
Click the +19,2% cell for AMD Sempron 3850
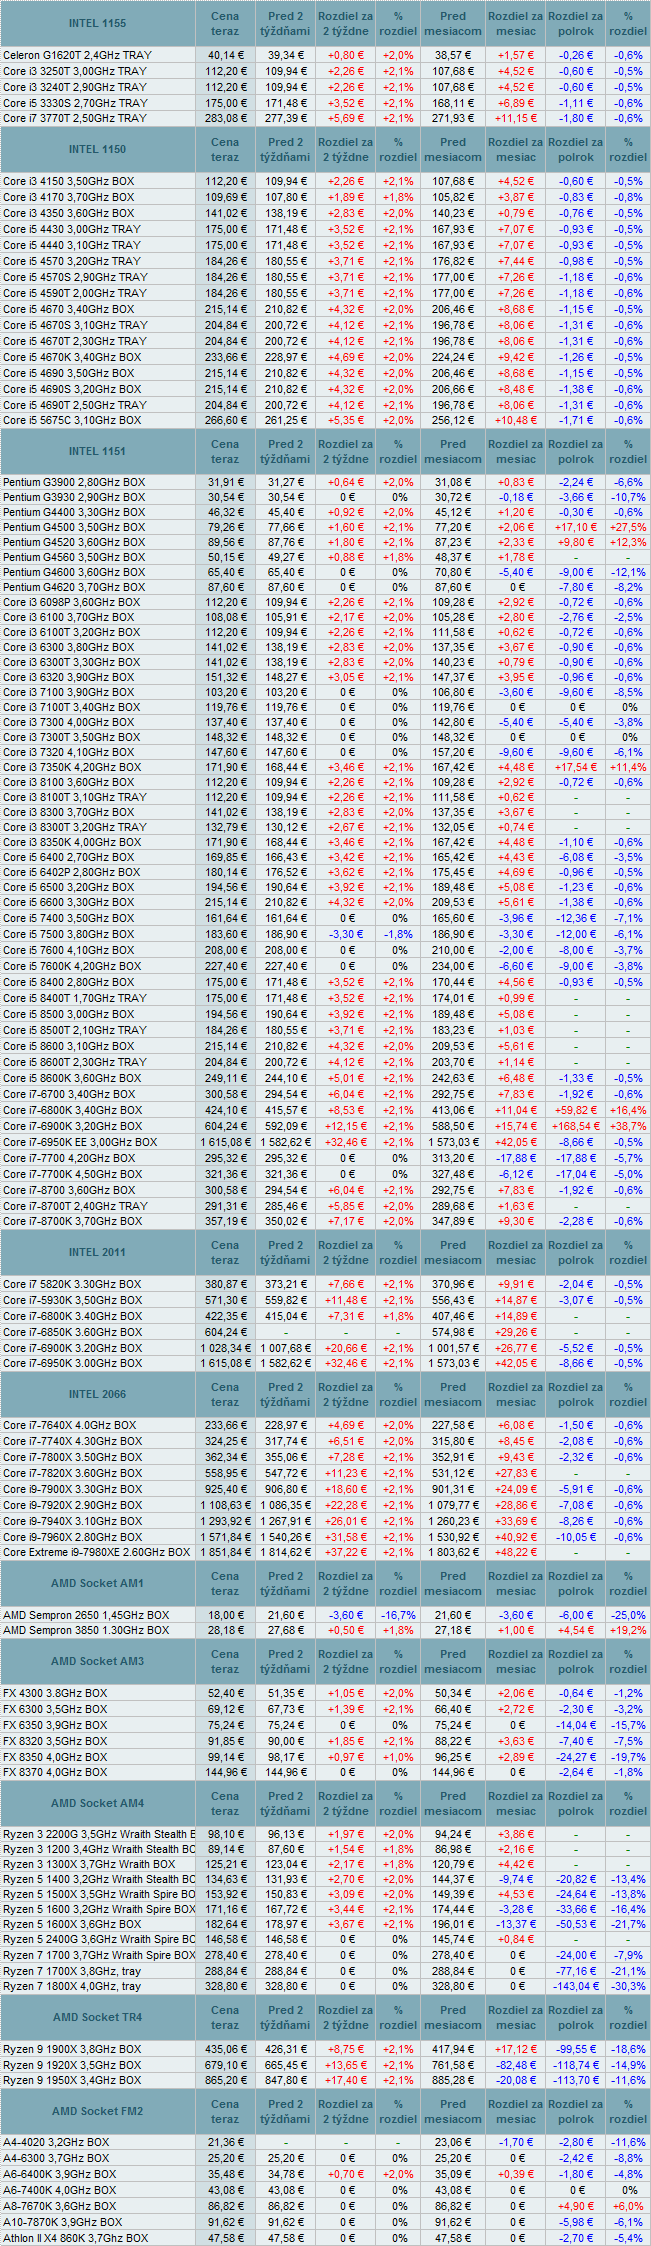click(x=628, y=1631)
